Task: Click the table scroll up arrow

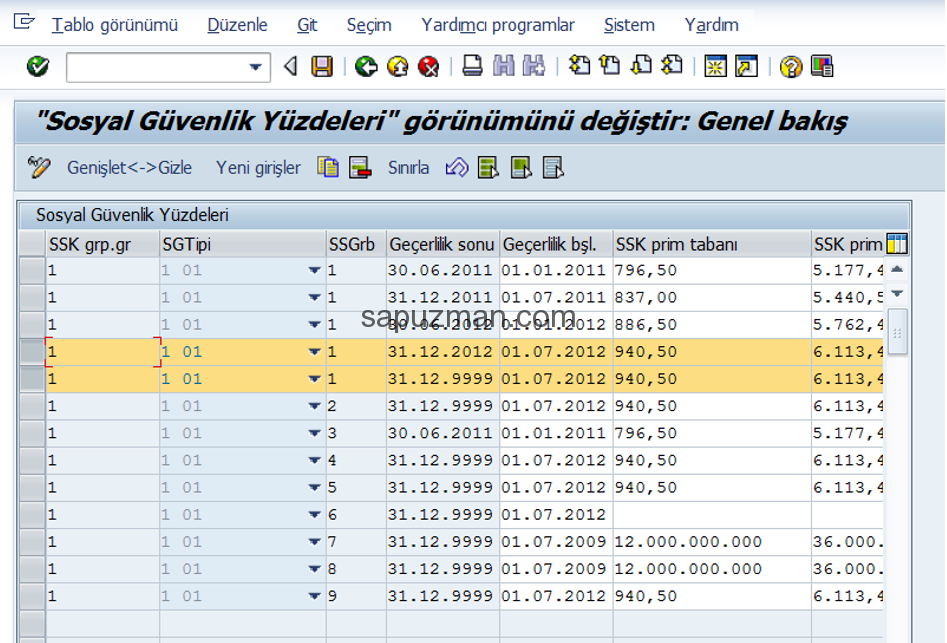Action: coord(897,269)
